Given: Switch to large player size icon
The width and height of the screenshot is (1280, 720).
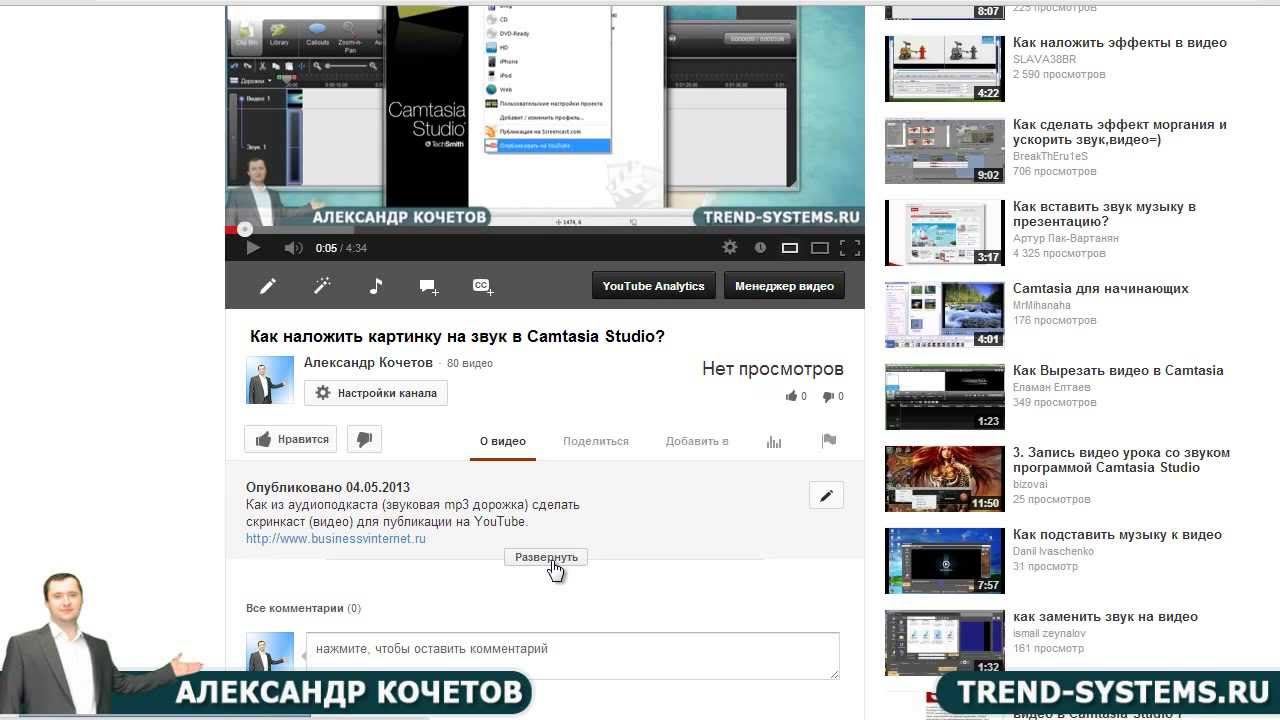Looking at the screenshot, I should (820, 247).
